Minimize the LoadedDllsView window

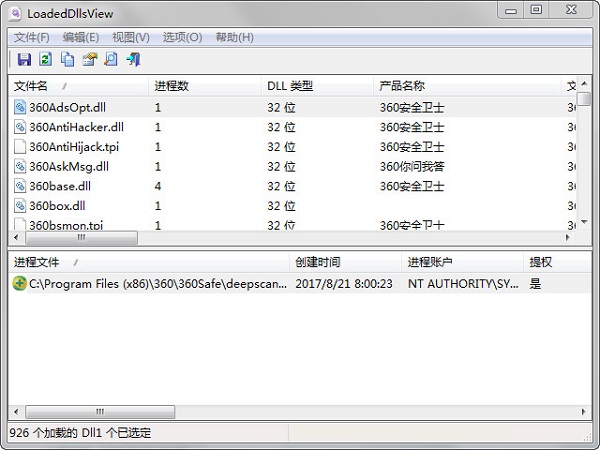(511, 10)
